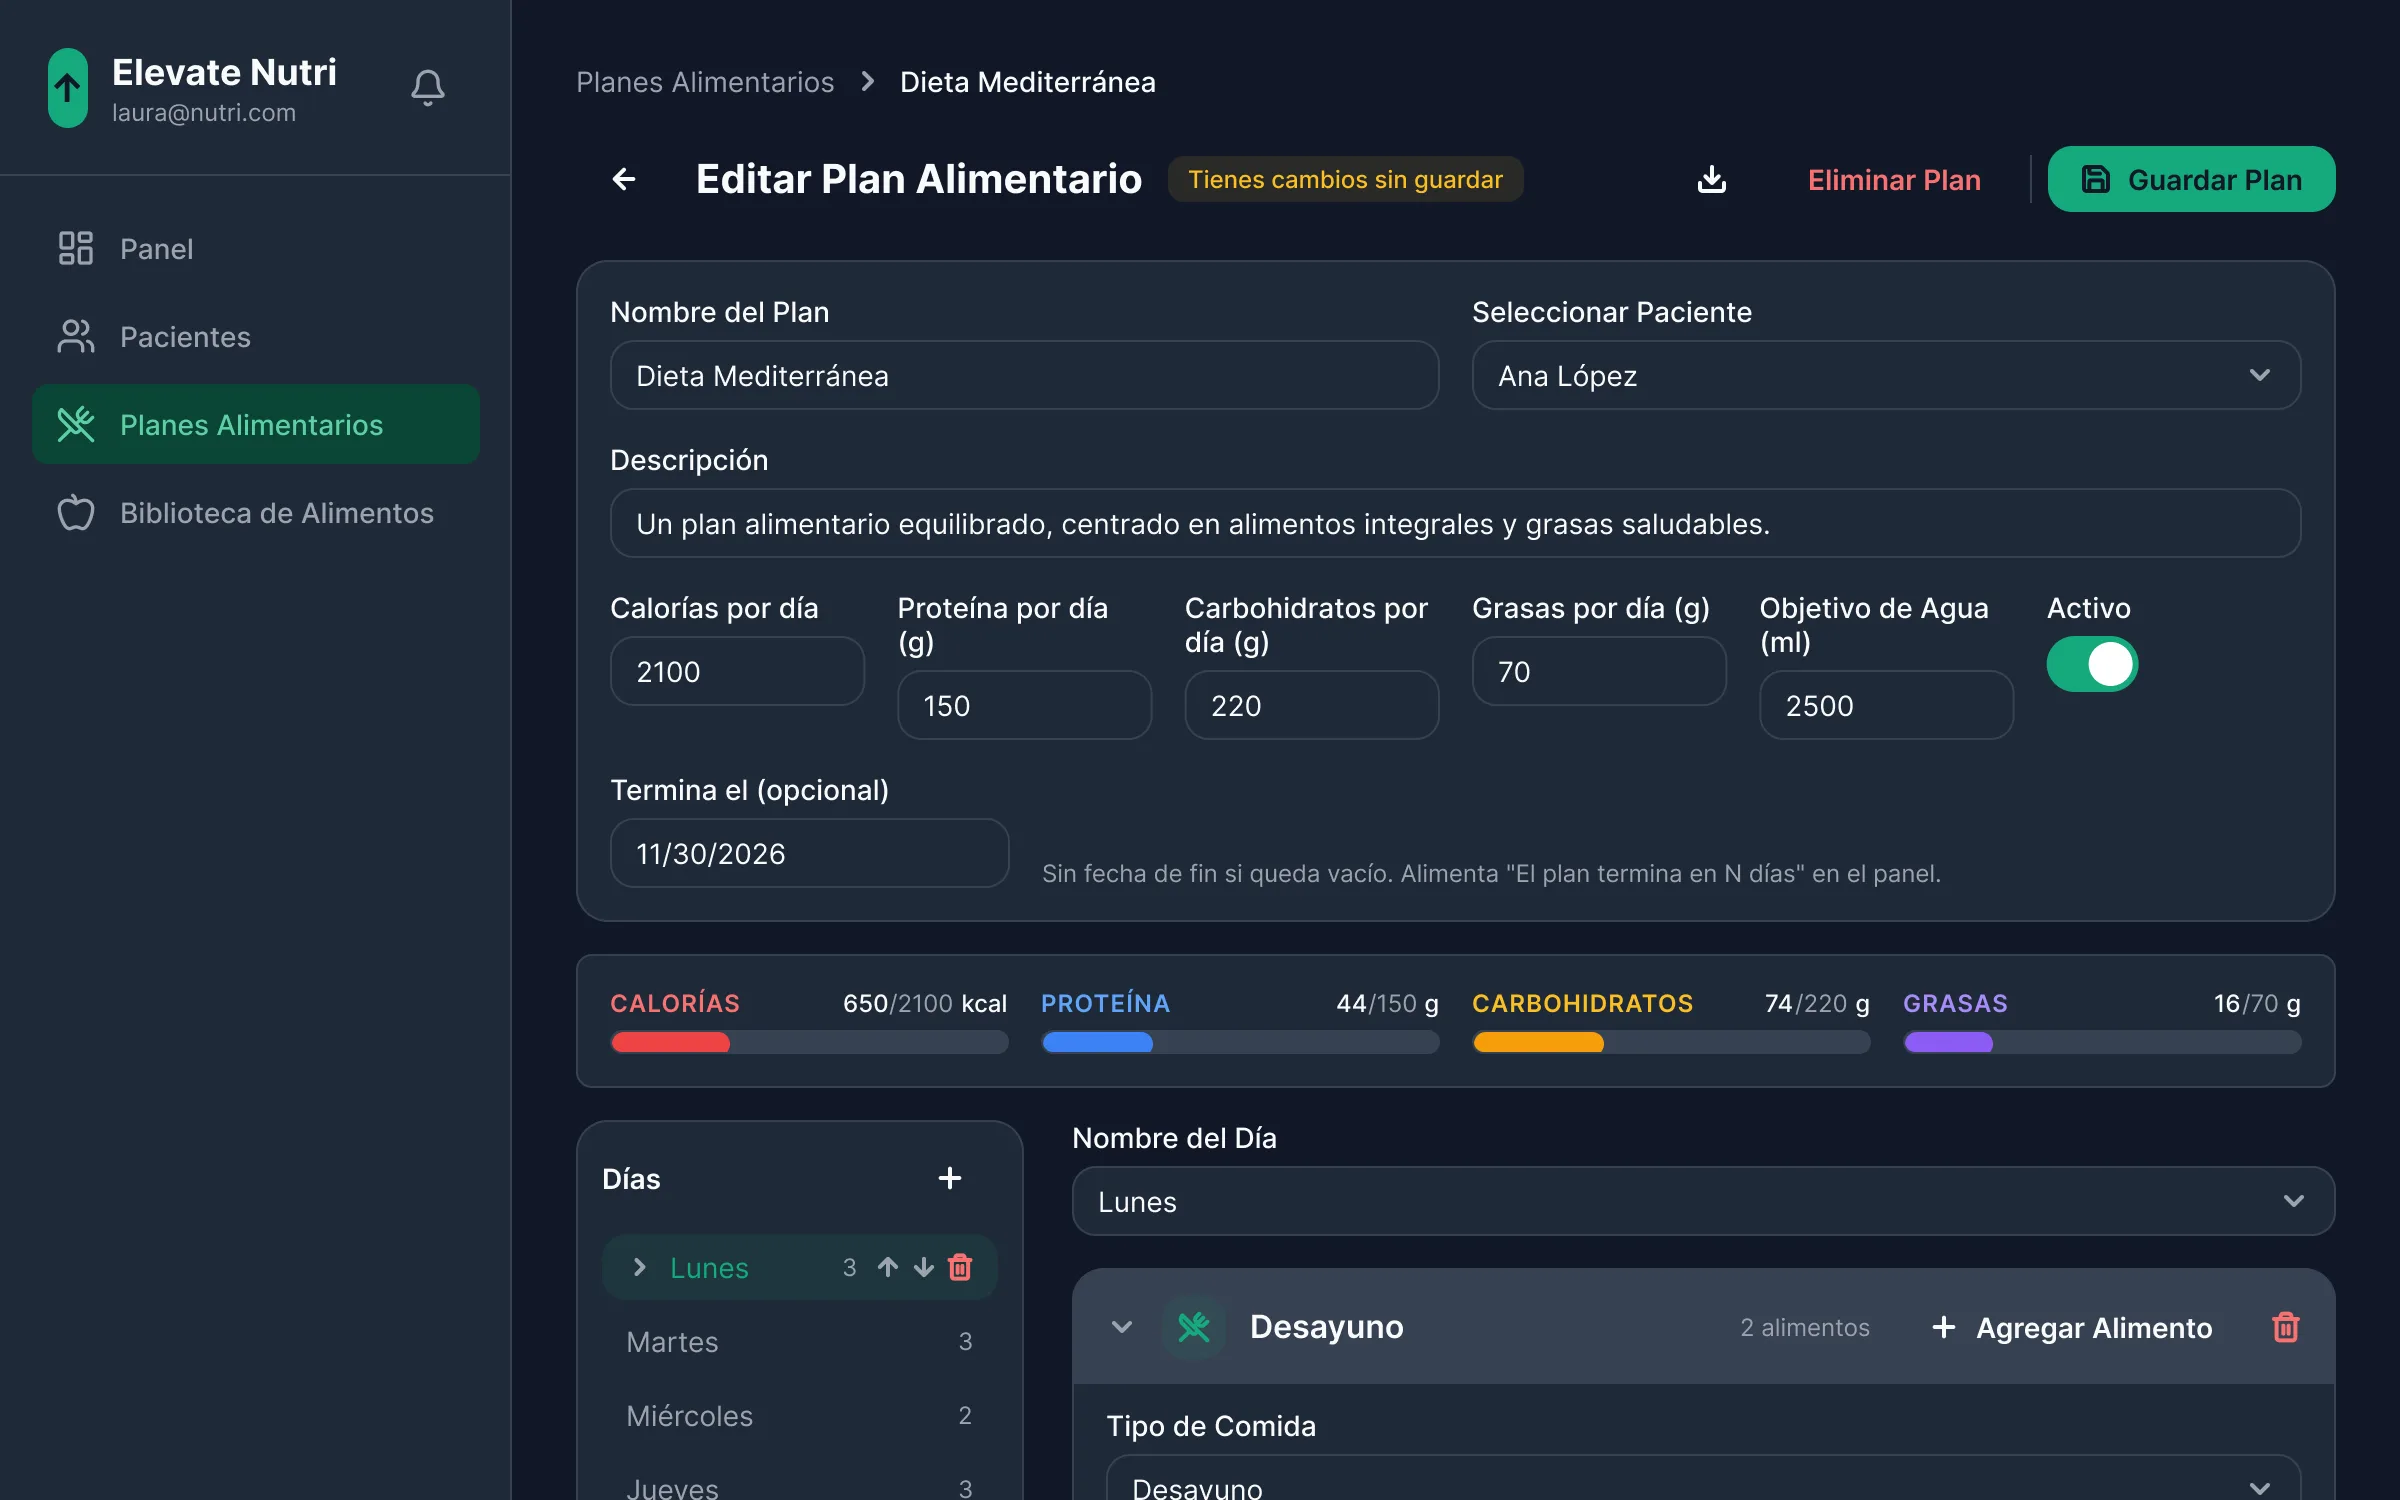Image resolution: width=2400 pixels, height=1500 pixels.
Task: Click the Elevate Nutri arrow logo
Action: point(68,88)
